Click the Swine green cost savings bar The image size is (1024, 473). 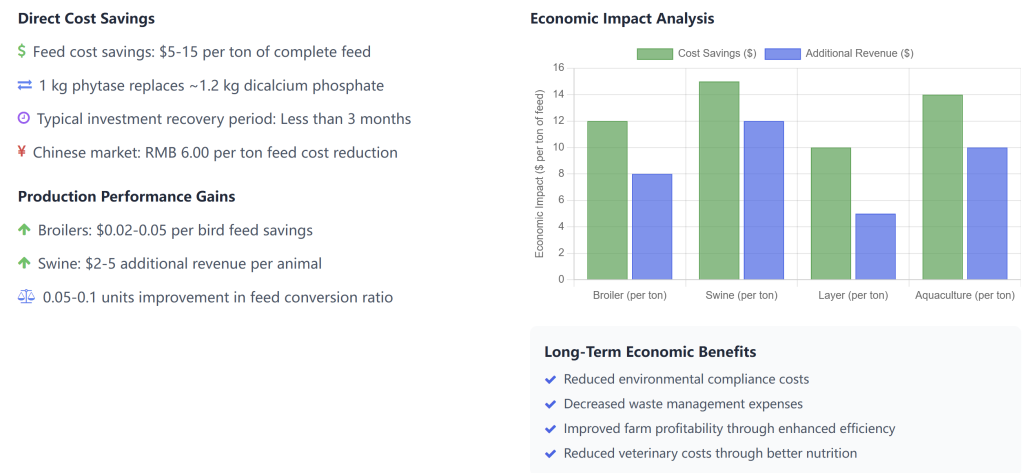[x=719, y=180]
